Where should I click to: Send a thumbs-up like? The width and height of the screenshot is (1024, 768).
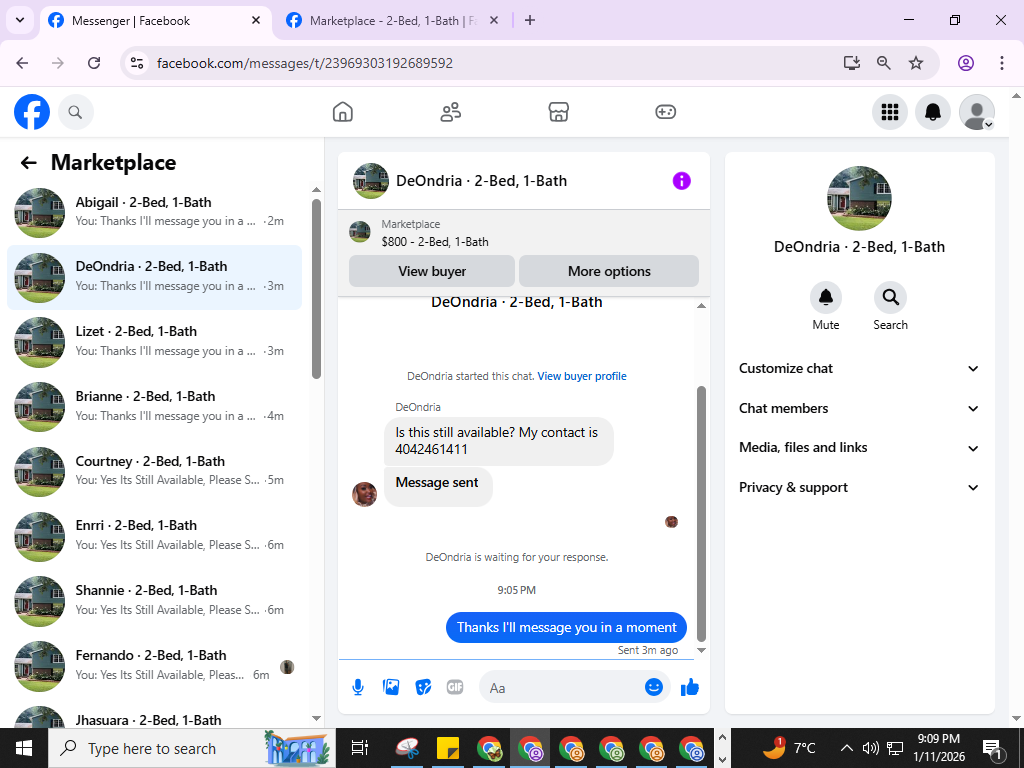pyautogui.click(x=690, y=687)
